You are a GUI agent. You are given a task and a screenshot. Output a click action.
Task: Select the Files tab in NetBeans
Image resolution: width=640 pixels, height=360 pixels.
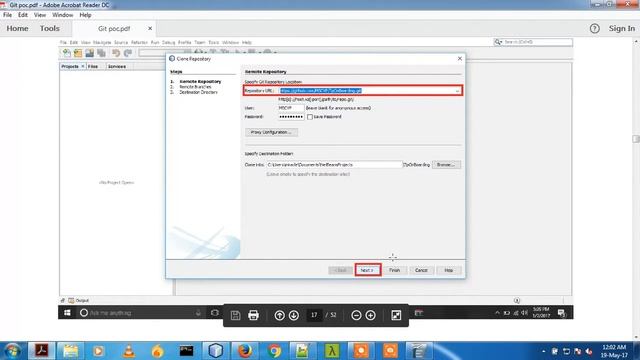pos(93,66)
